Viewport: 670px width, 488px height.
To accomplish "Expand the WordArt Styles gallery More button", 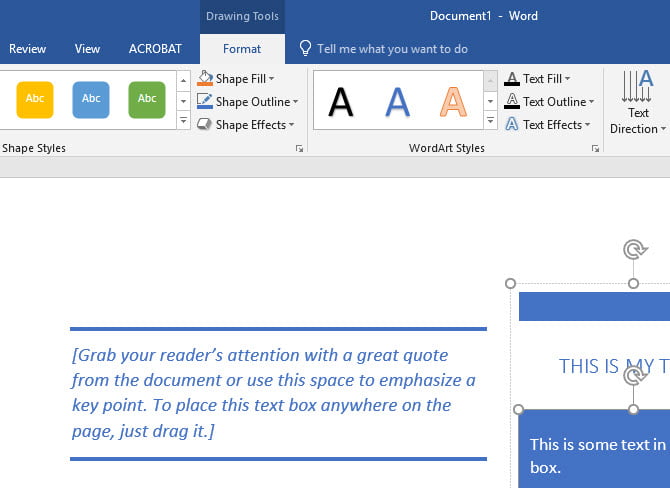I will pyautogui.click(x=491, y=121).
